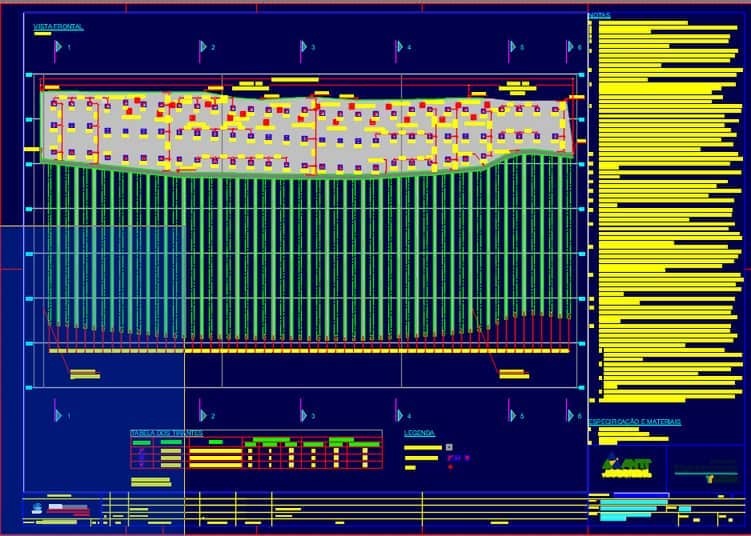Select the 'LEGENDA' heading
Image resolution: width=751 pixels, height=536 pixels.
point(420,433)
